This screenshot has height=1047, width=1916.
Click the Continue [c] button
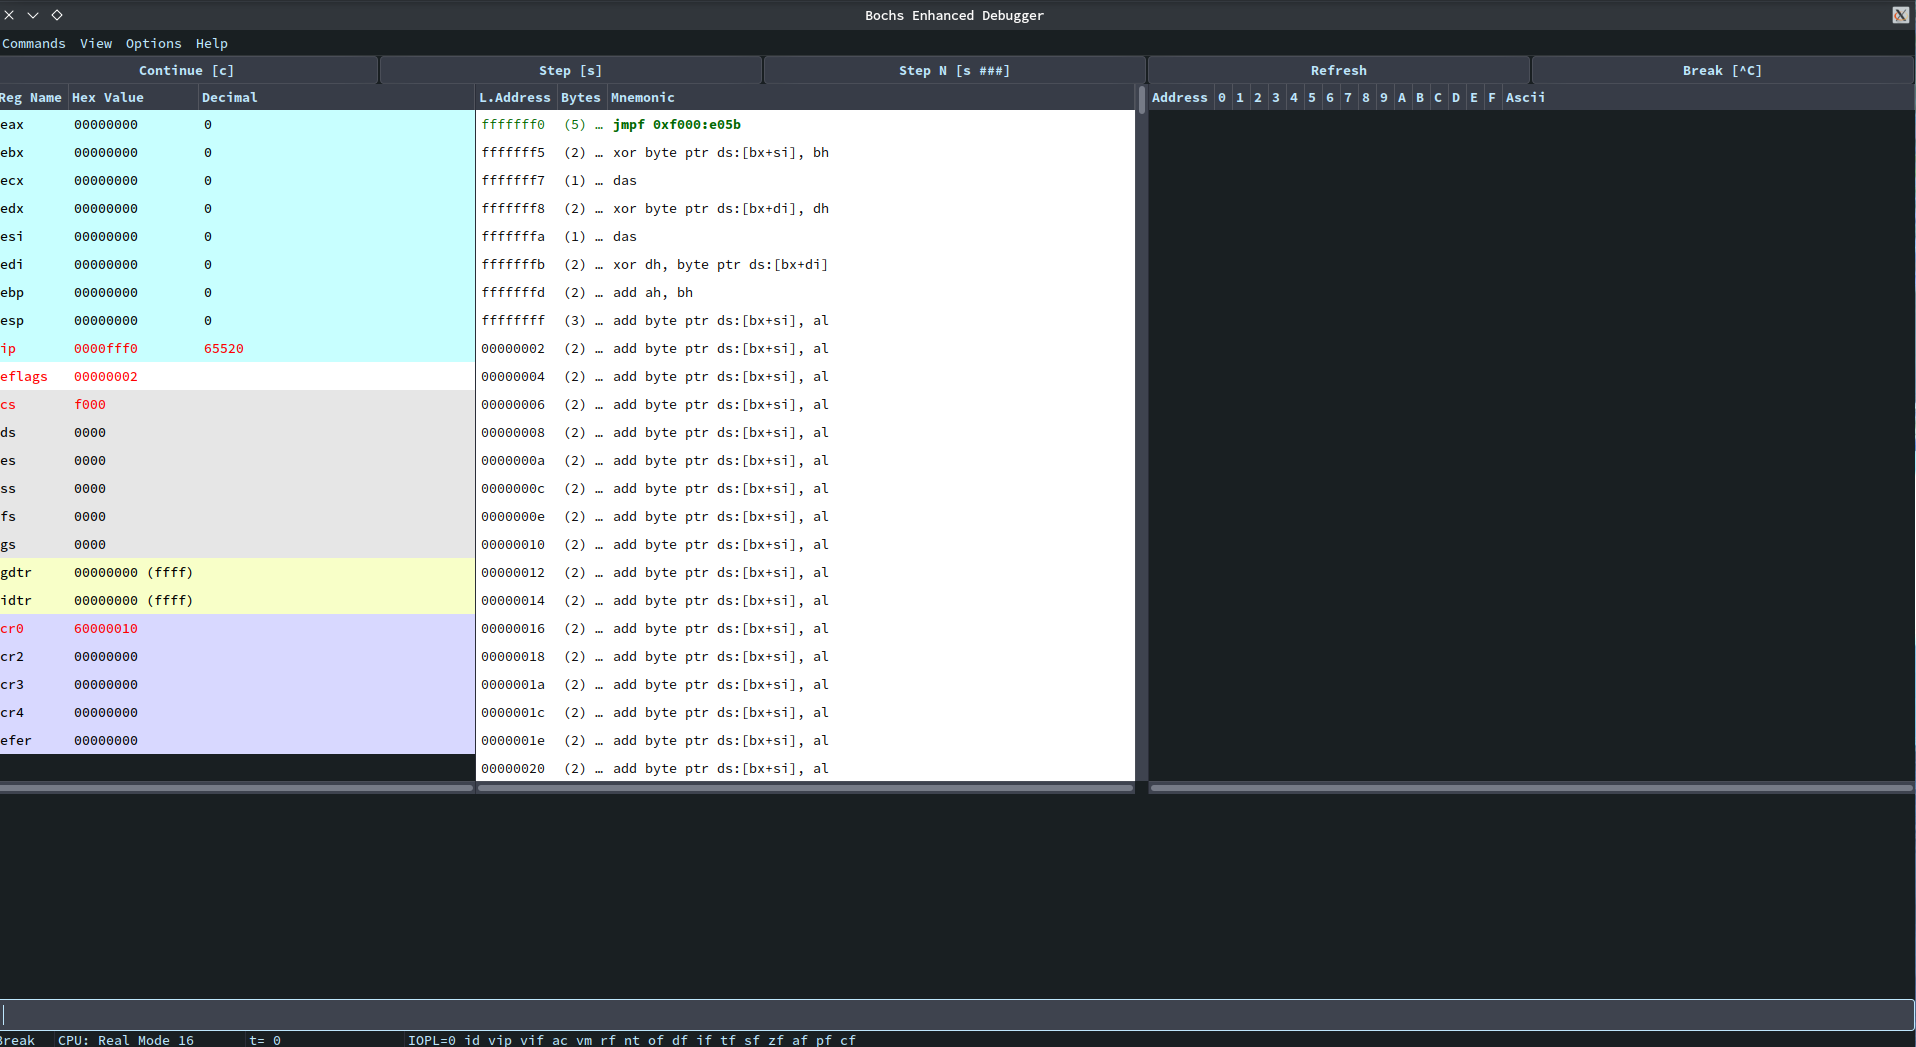[187, 70]
